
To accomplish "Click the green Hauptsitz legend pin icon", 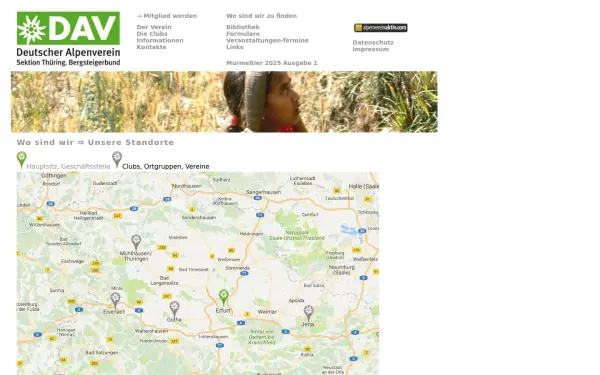I will 21,160.
